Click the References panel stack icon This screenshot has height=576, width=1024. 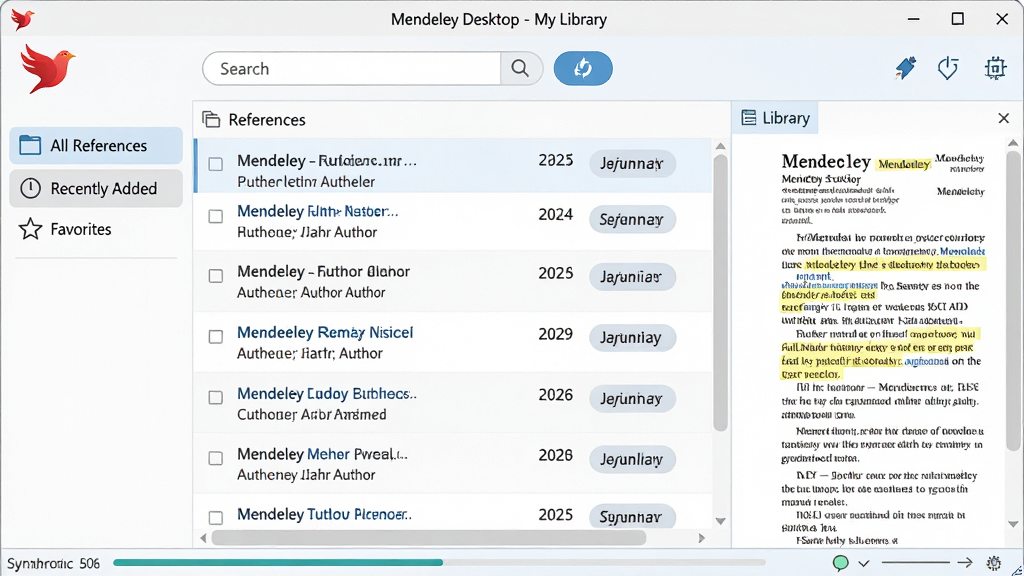[x=211, y=120]
